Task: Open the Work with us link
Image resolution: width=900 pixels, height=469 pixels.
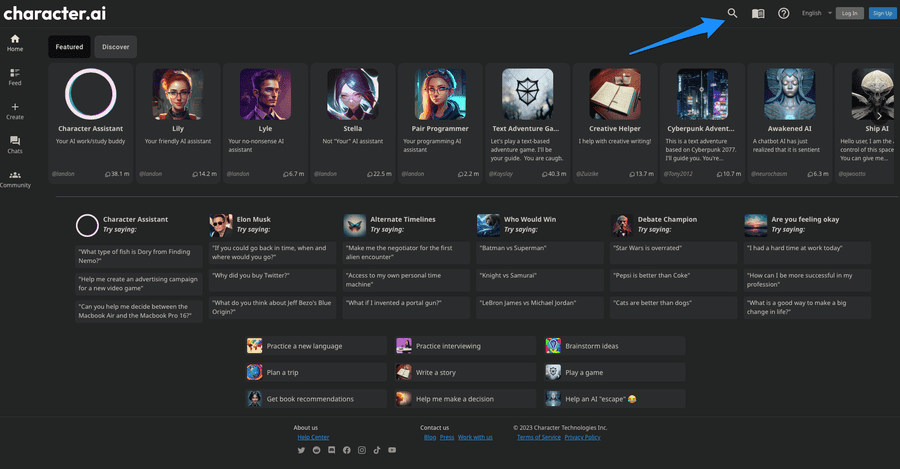Action: click(x=475, y=437)
